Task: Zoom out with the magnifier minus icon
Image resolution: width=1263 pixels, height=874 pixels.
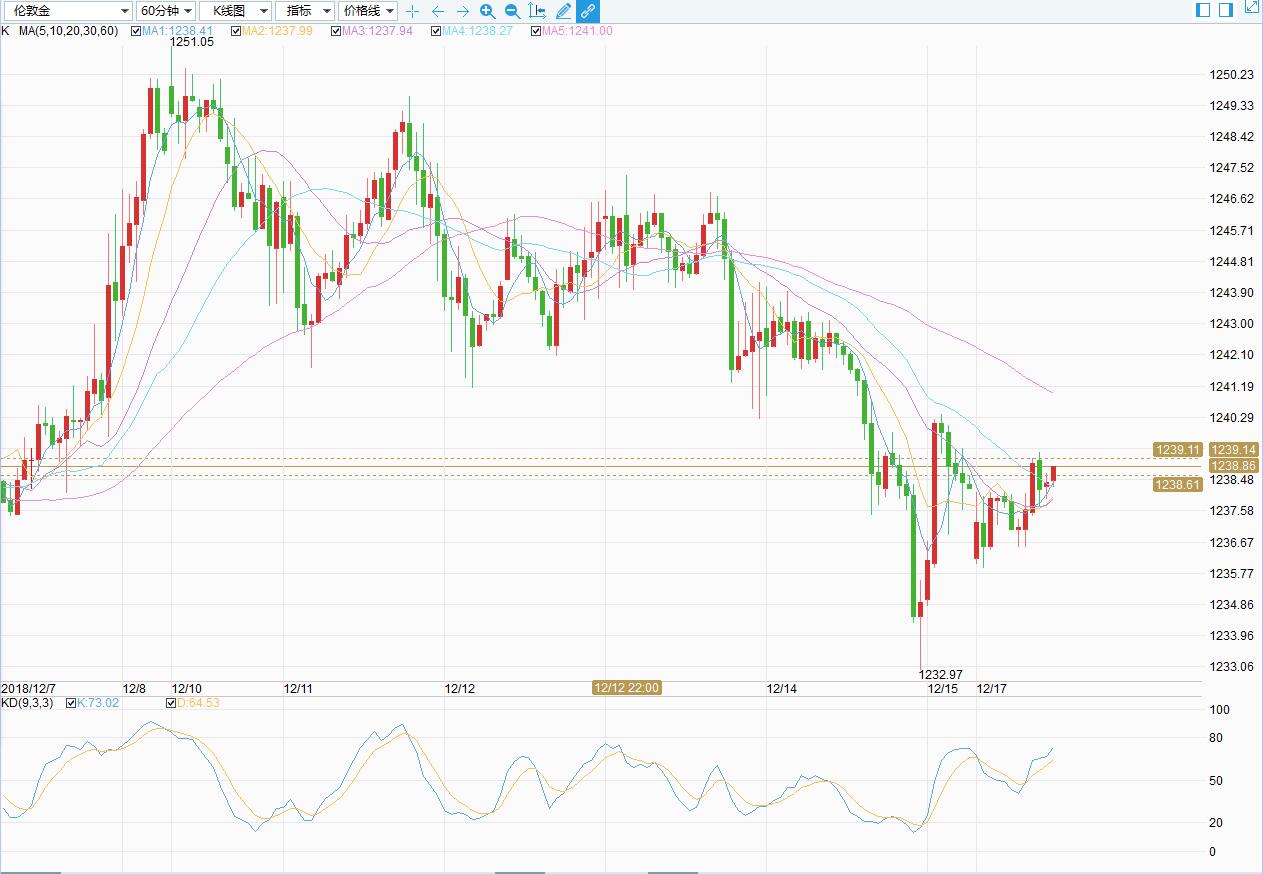Action: coord(512,11)
